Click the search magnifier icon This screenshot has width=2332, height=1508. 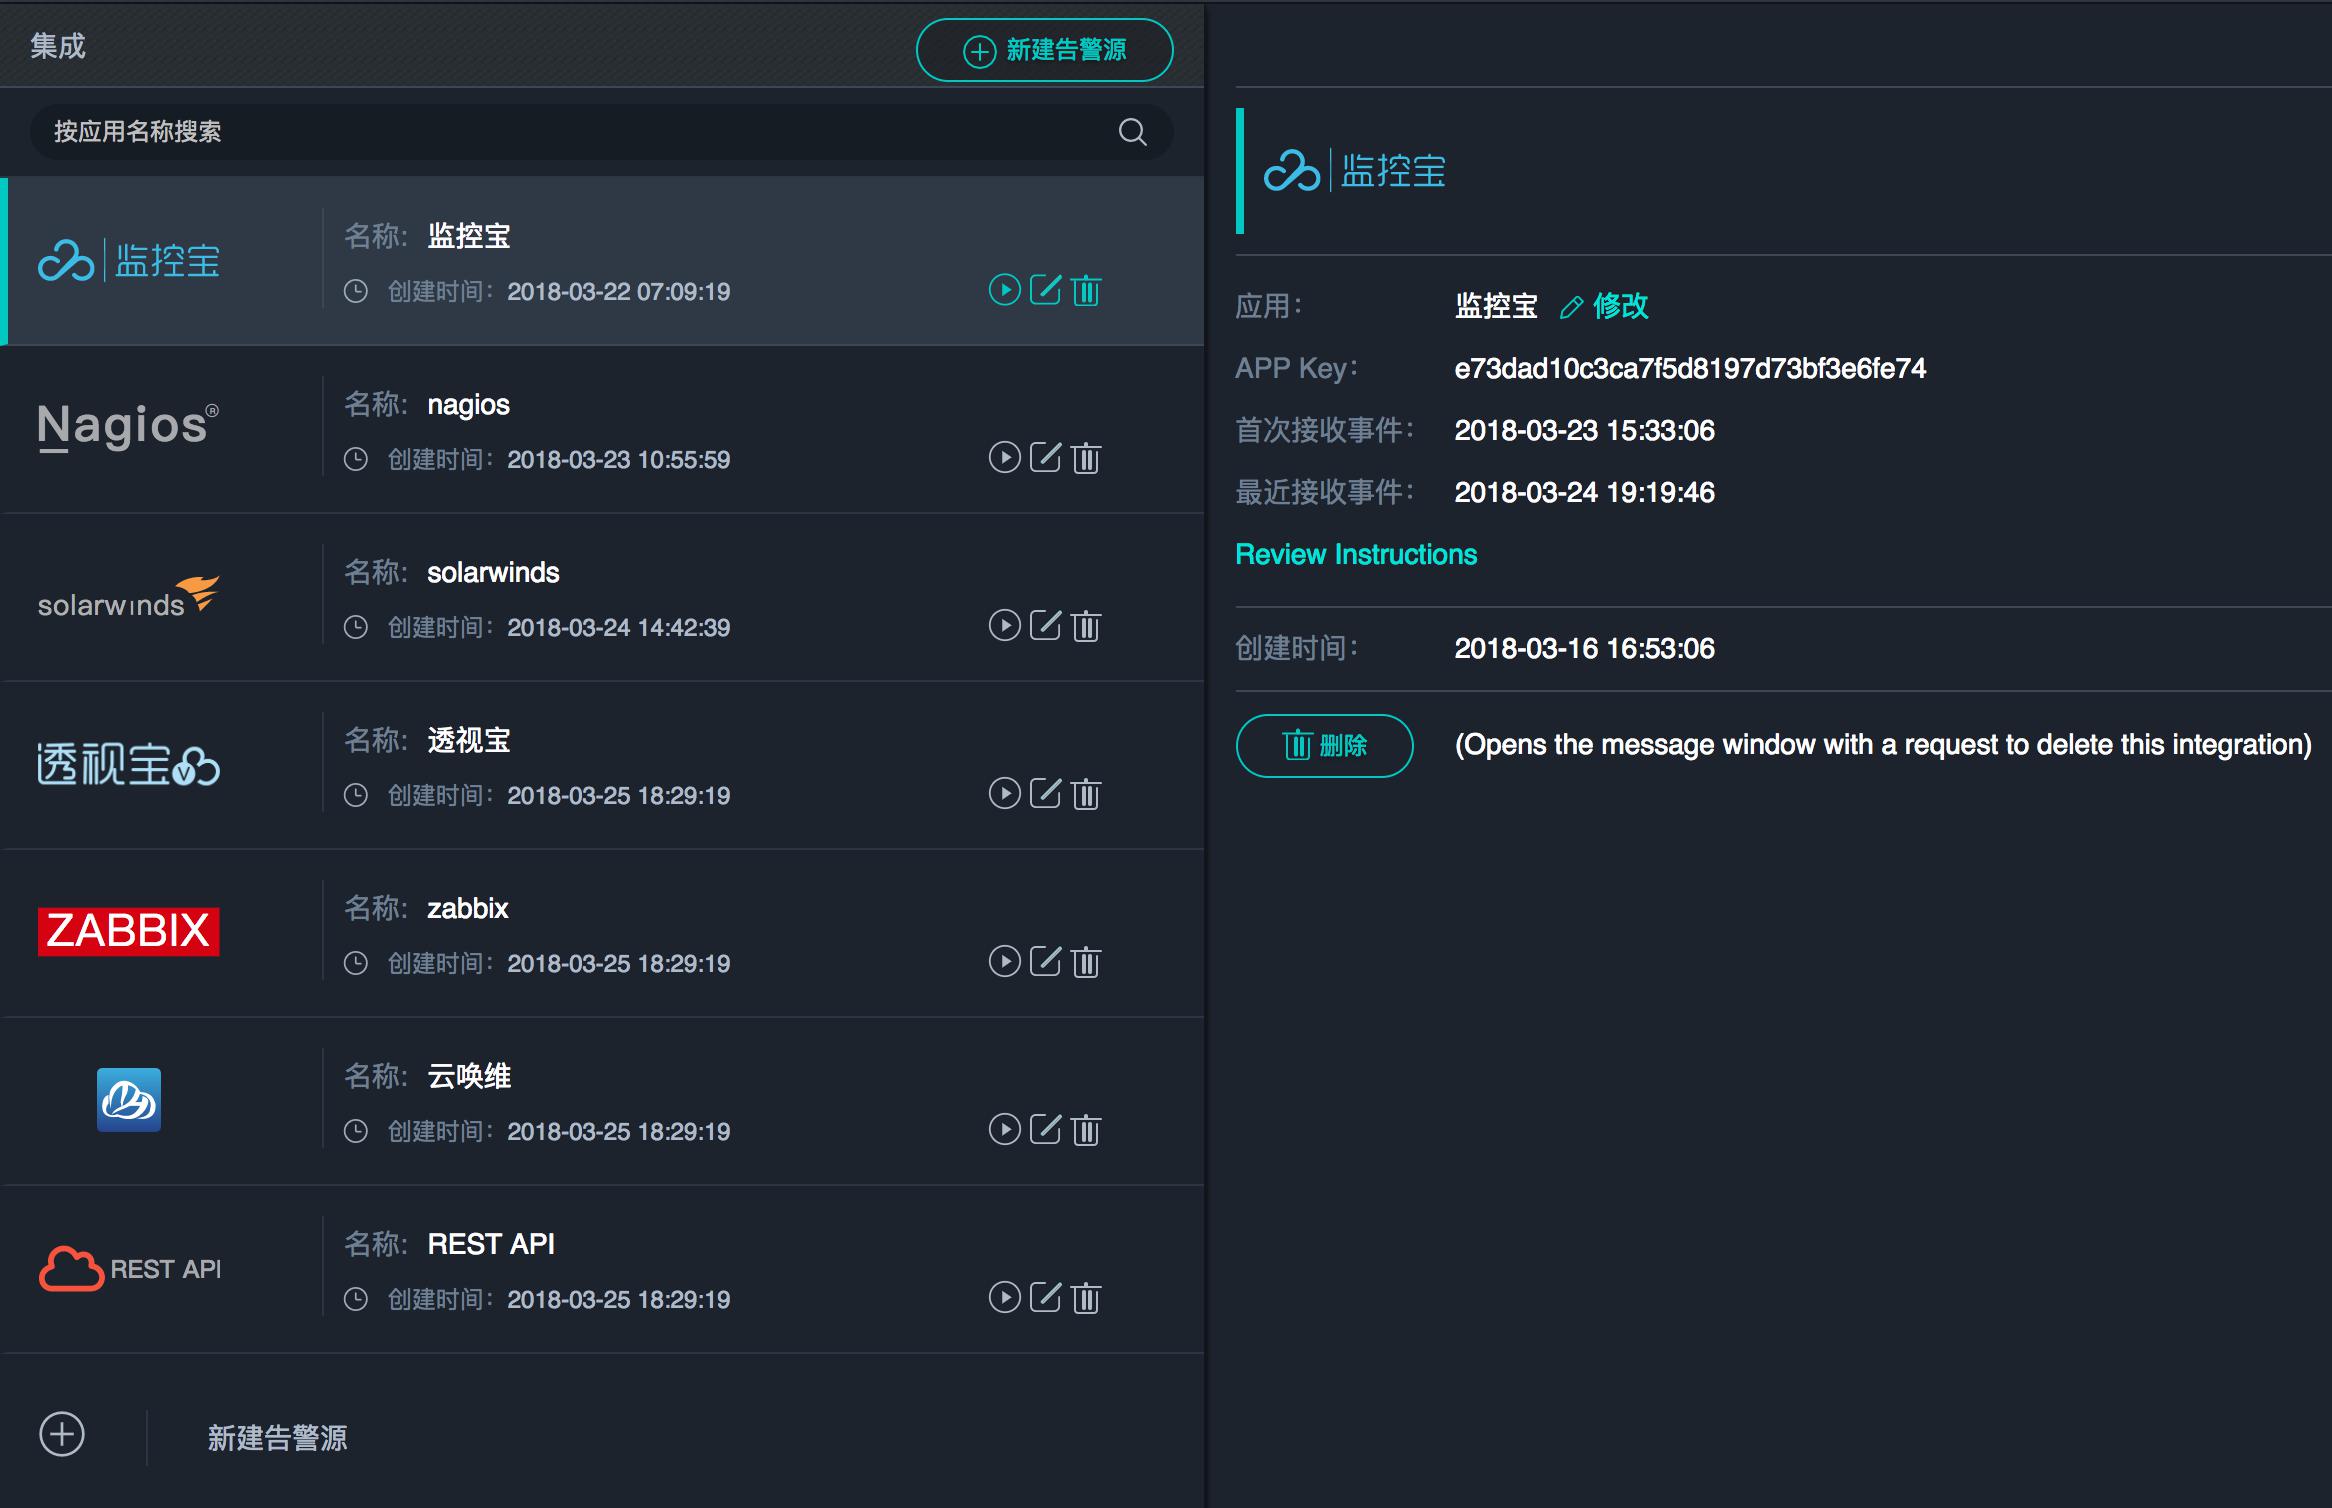tap(1132, 132)
